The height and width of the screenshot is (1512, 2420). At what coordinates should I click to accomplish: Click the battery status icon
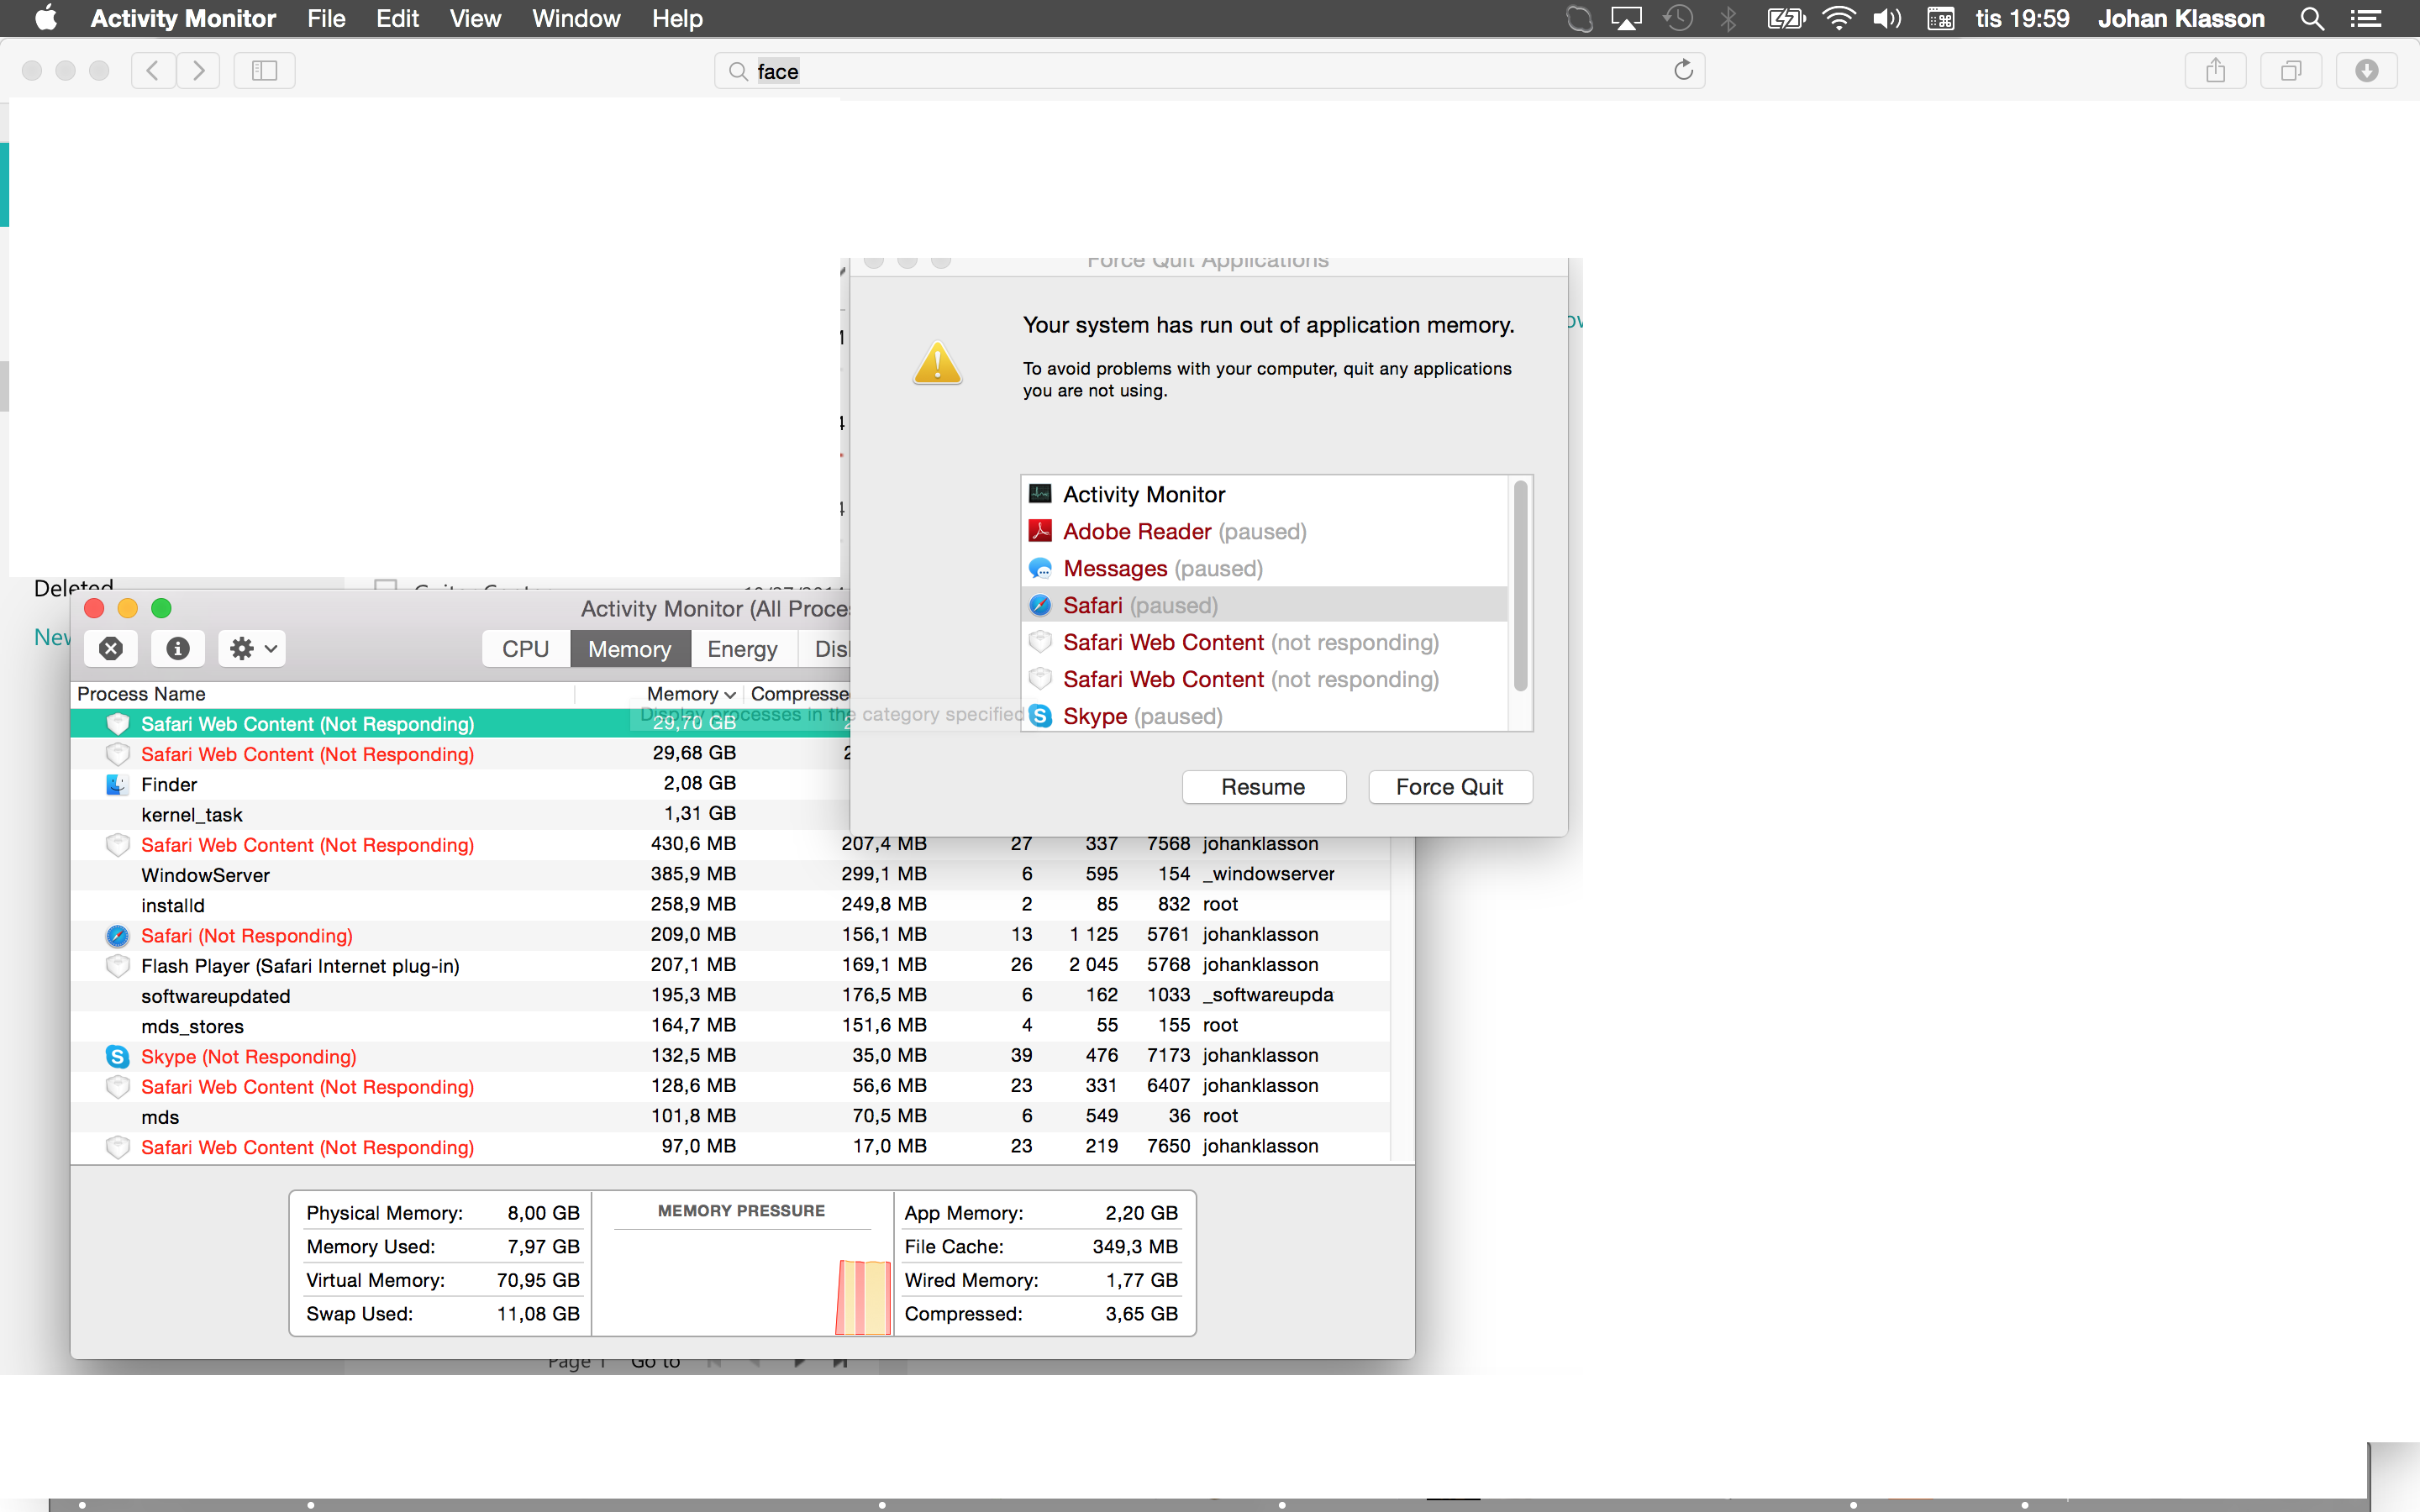(1786, 18)
